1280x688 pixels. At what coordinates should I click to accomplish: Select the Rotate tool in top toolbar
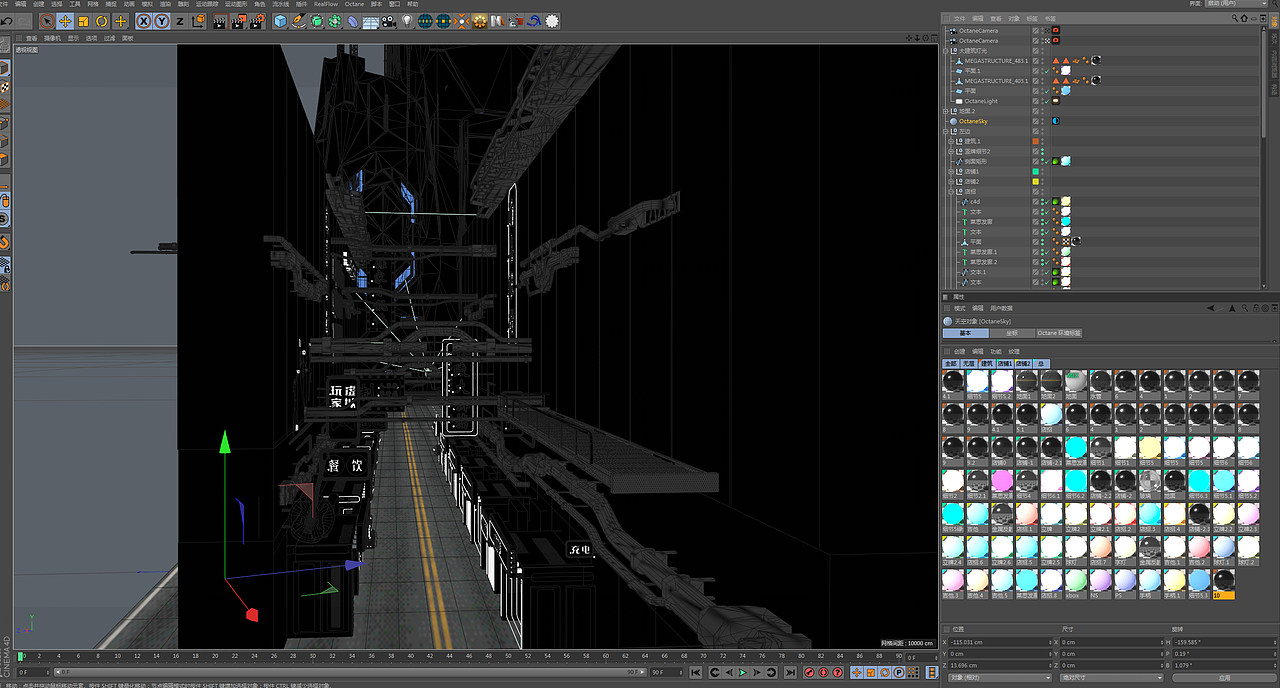[x=102, y=21]
